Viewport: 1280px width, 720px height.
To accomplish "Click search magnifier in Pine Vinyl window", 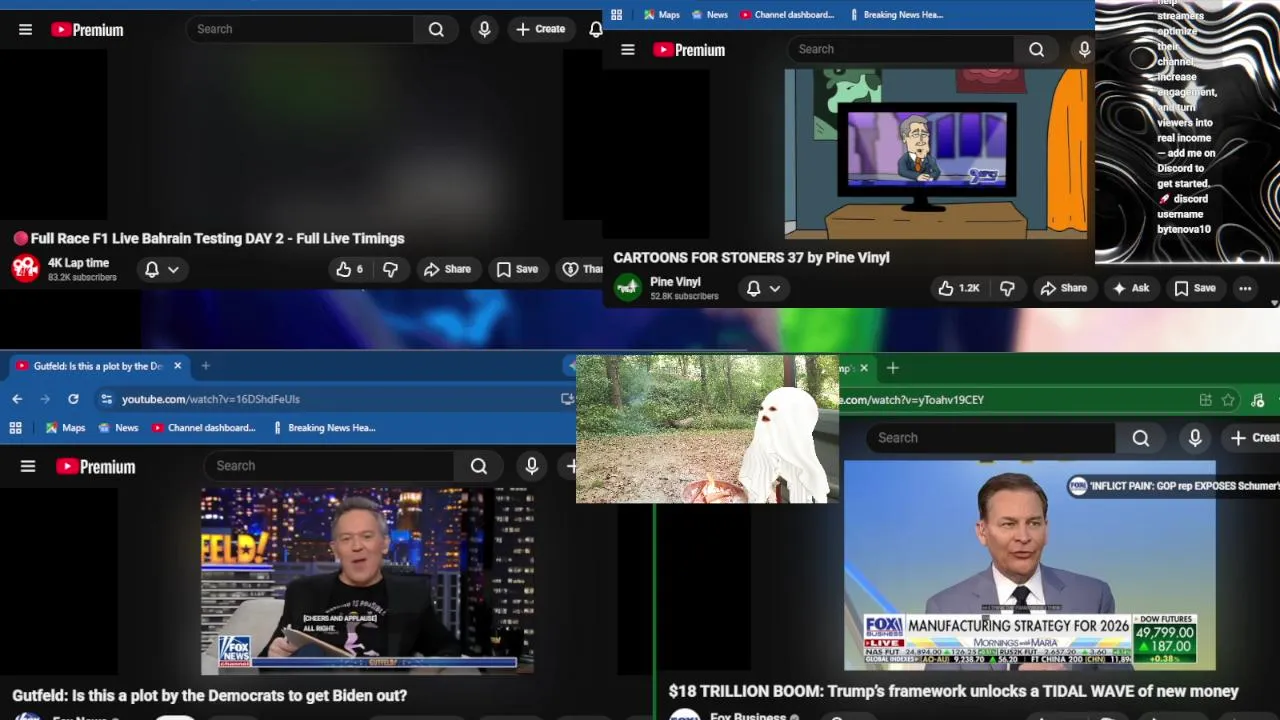I will [1037, 49].
